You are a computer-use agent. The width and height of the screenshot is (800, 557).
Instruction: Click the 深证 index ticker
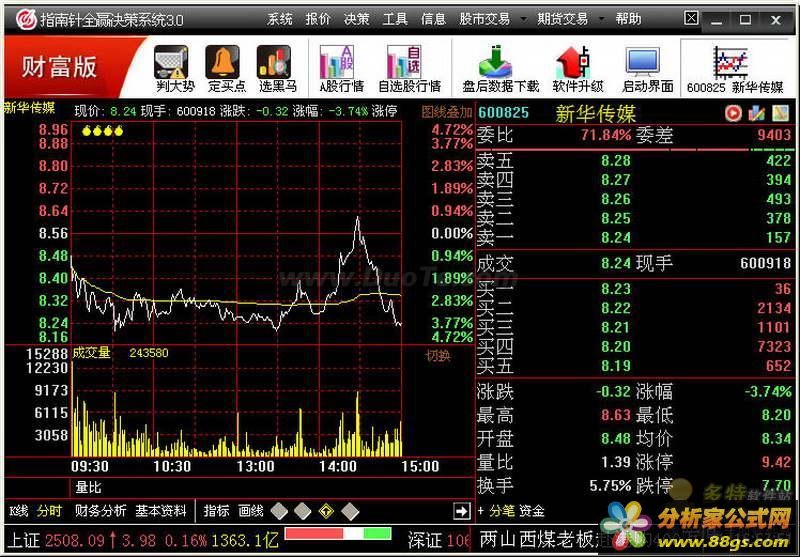click(439, 540)
